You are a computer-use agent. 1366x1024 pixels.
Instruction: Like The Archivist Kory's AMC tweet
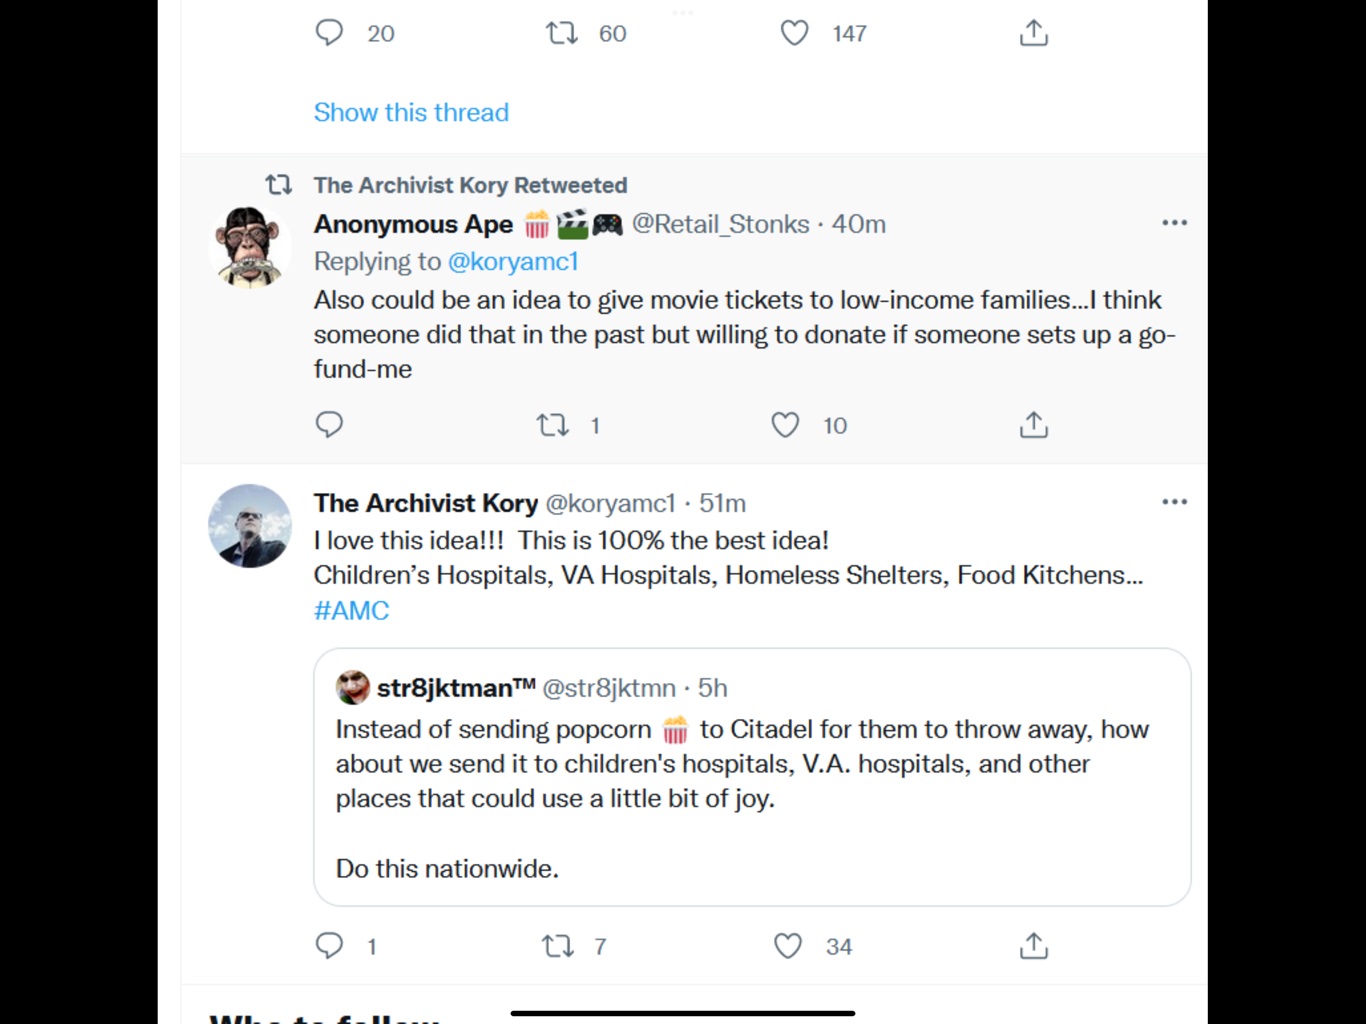[788, 945]
